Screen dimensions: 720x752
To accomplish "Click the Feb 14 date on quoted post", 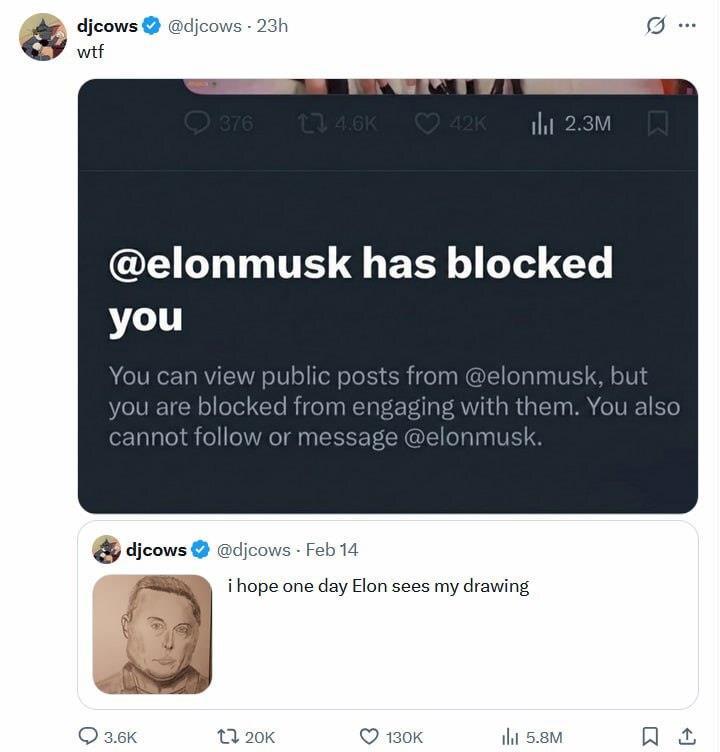I will 331,549.
